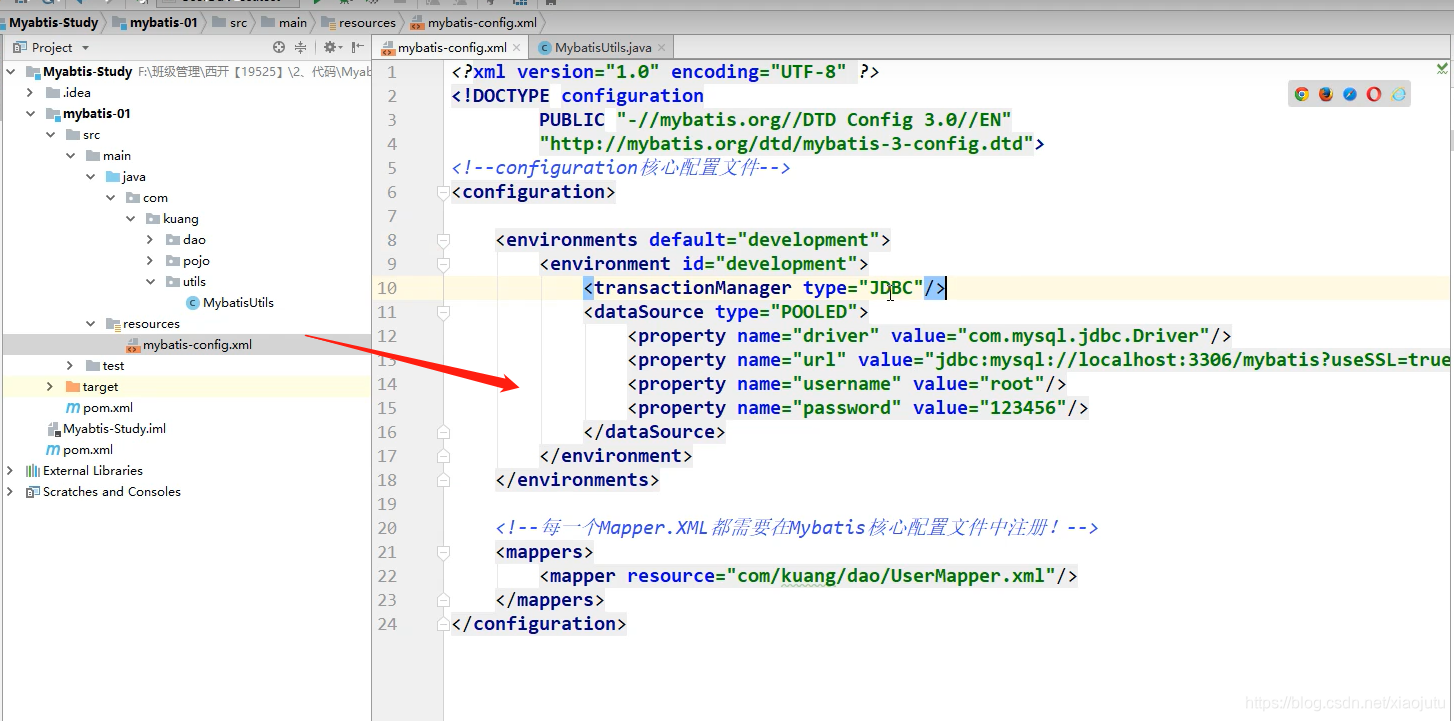Click the collapse all icon in Project panel
This screenshot has width=1454, height=721.
coord(300,47)
